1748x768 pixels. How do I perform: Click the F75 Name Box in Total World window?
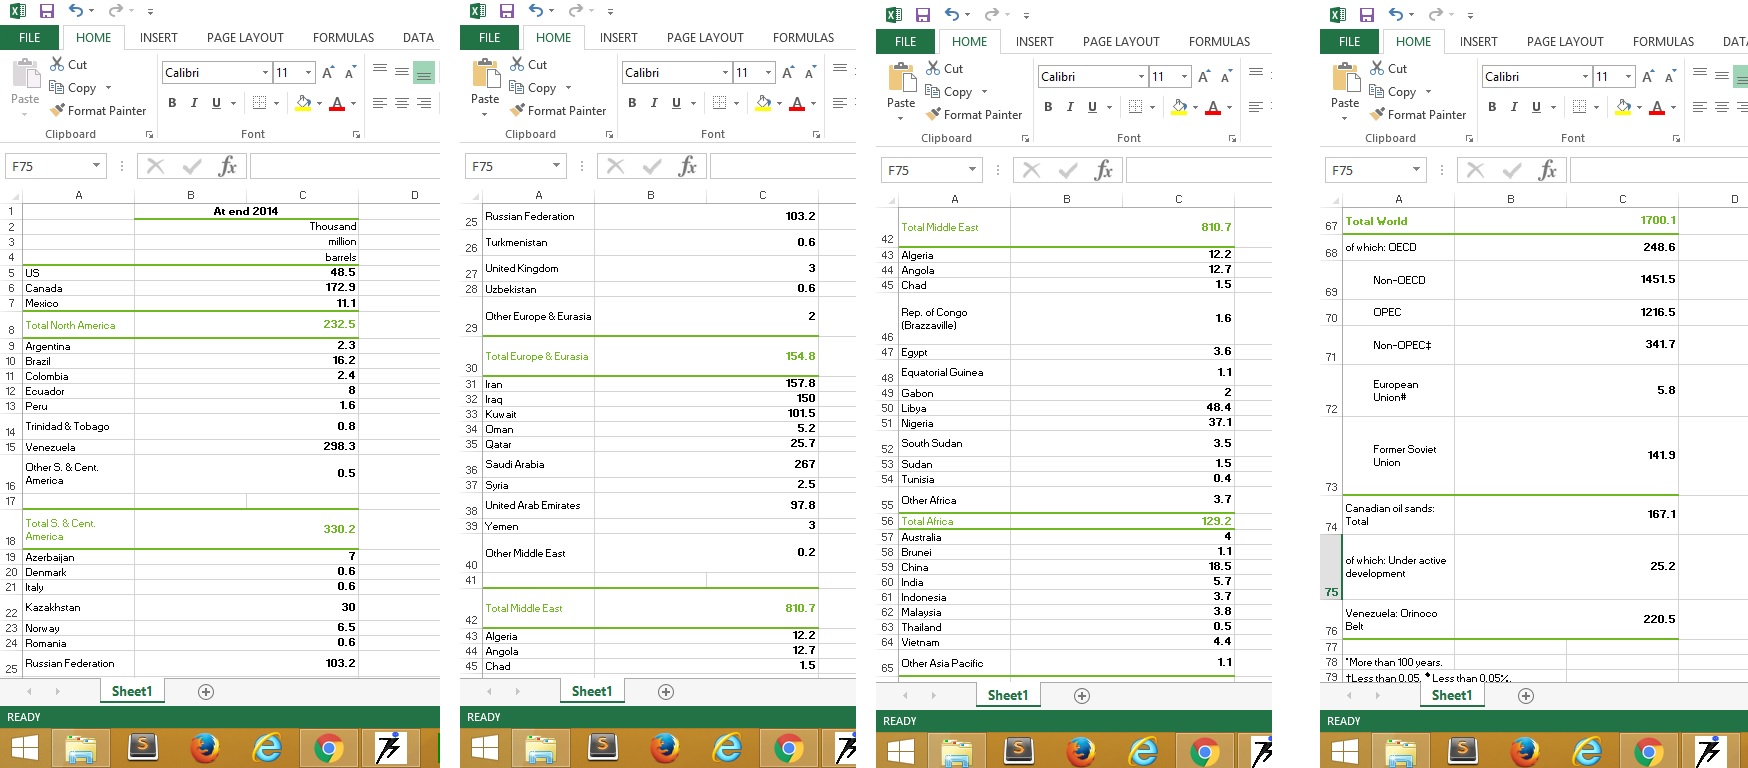[x=1368, y=170]
